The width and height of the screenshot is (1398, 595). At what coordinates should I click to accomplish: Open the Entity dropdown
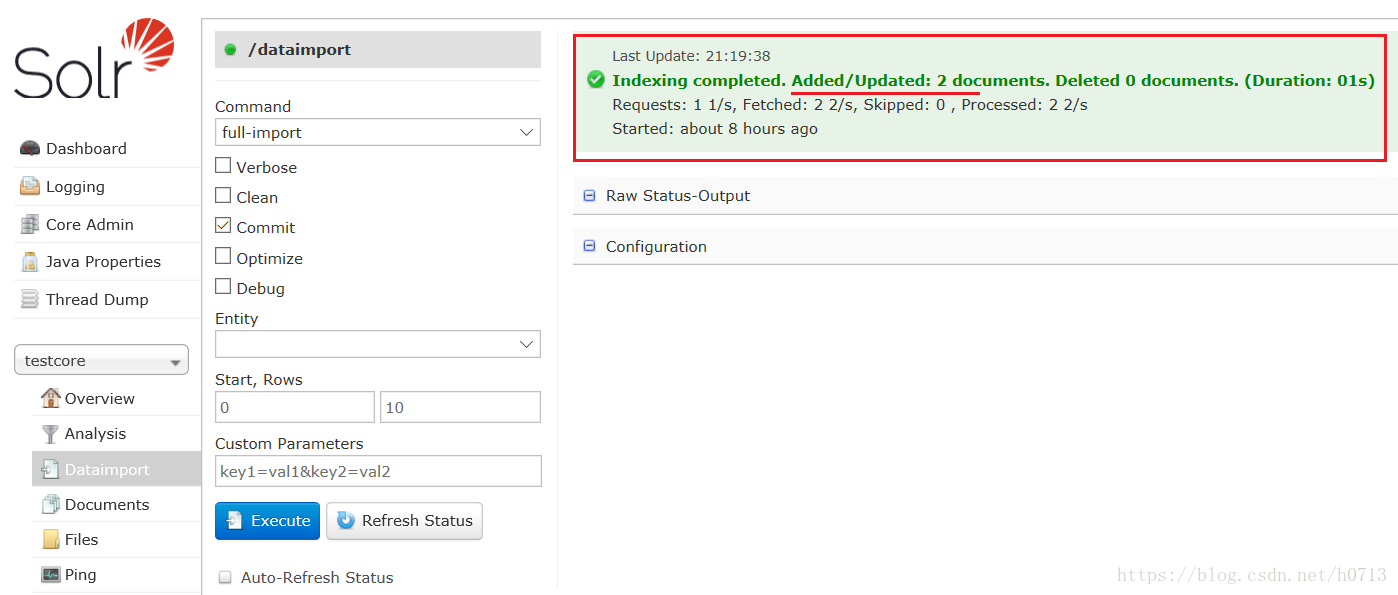378,344
